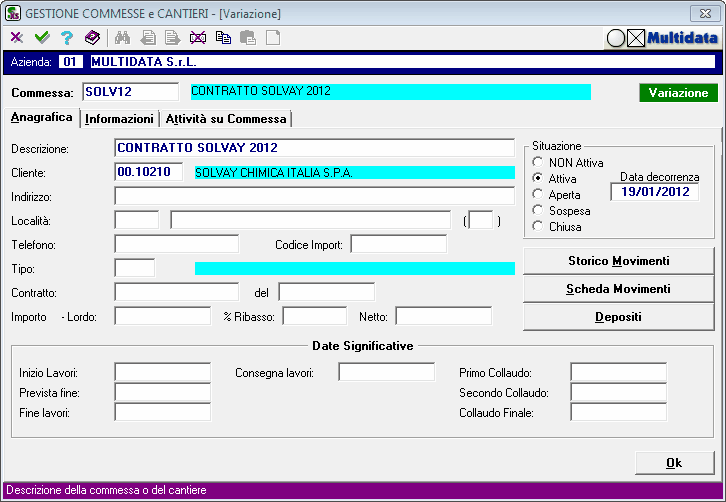Click the Descrizione input field
The width and height of the screenshot is (726, 502).
[x=314, y=148]
